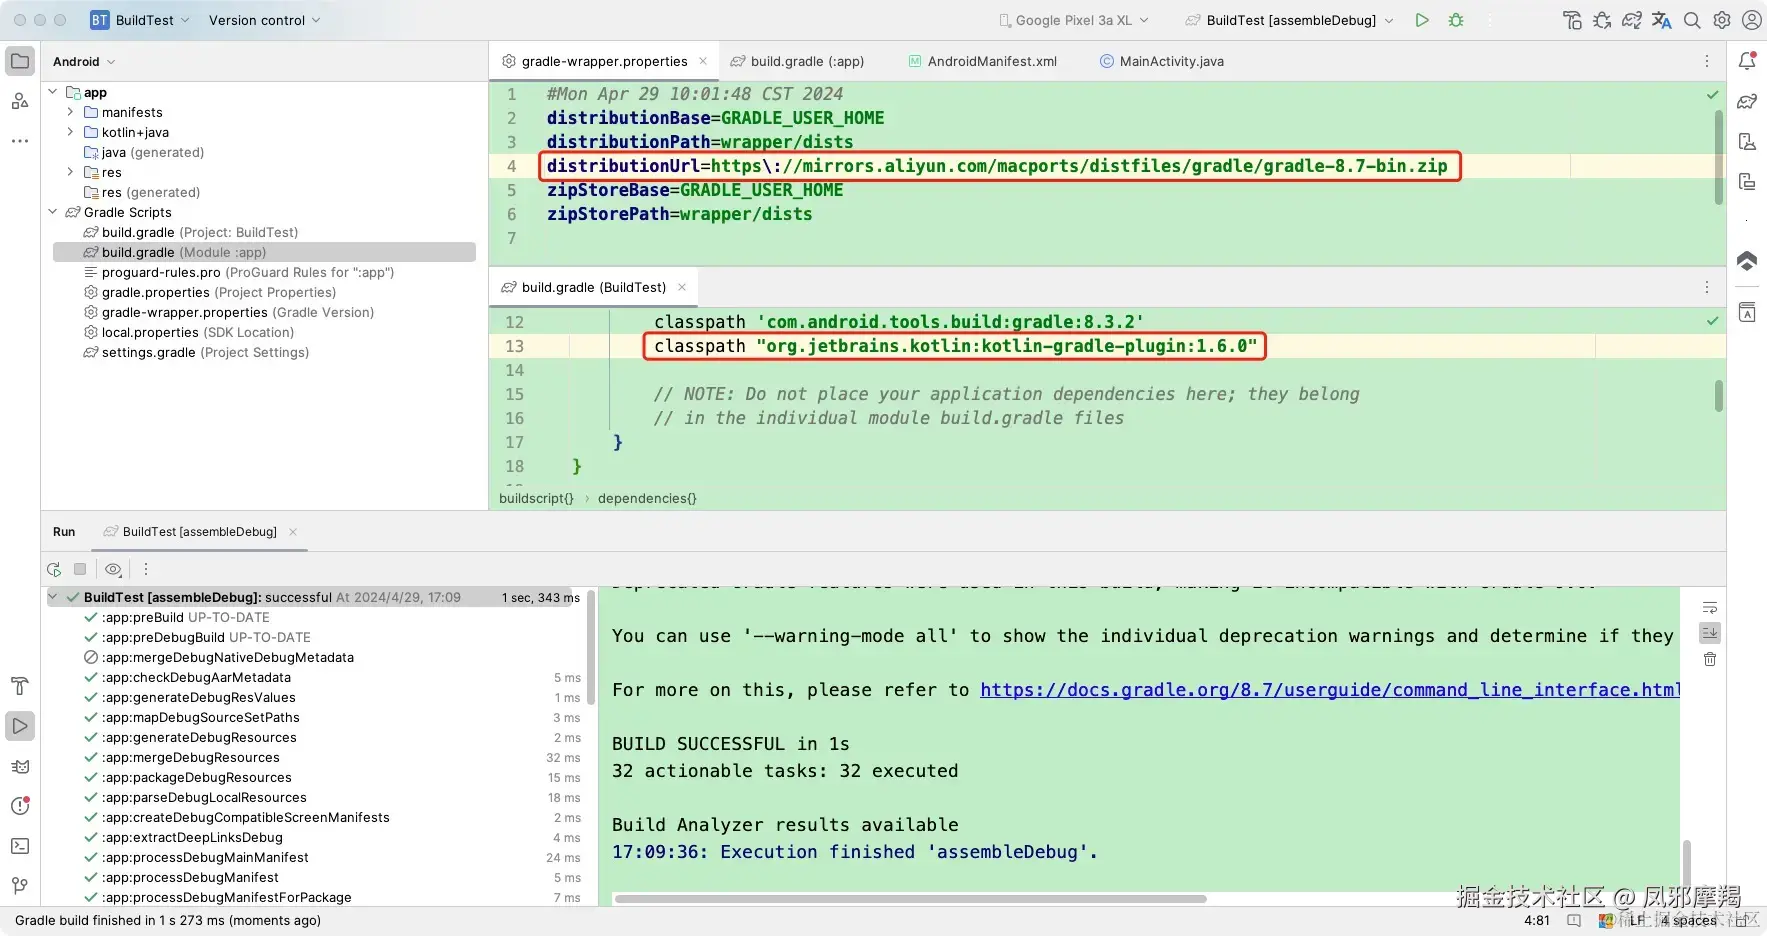Click the build console horizontal scrollbar
The image size is (1767, 936).
click(910, 899)
